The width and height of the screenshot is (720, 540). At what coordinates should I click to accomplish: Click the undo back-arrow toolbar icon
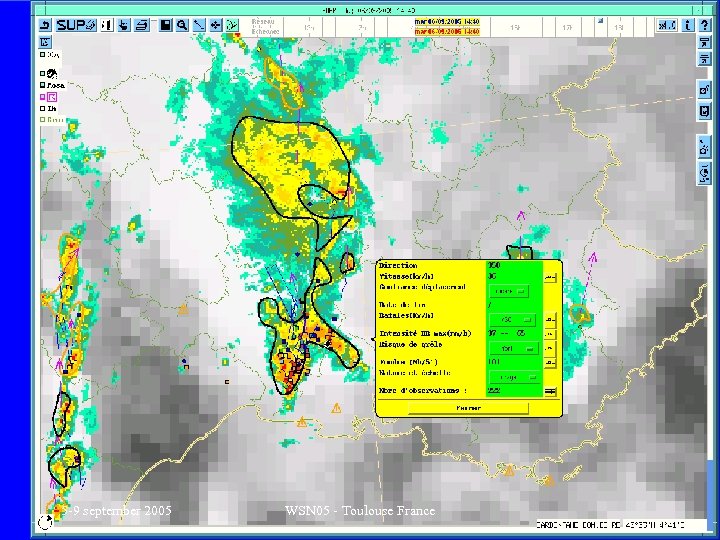[45, 25]
